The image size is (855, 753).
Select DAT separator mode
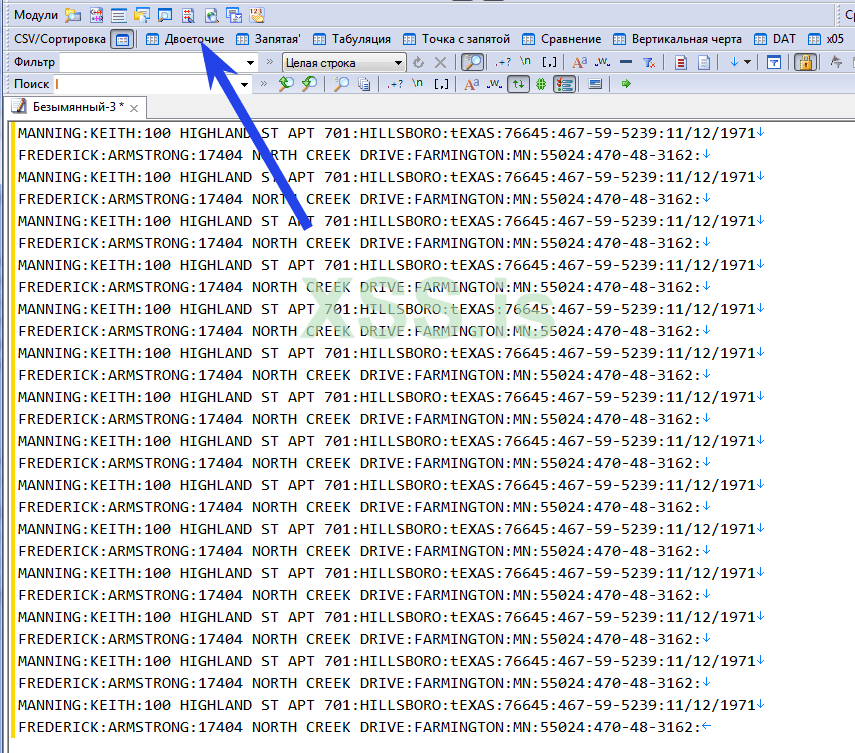[775, 39]
